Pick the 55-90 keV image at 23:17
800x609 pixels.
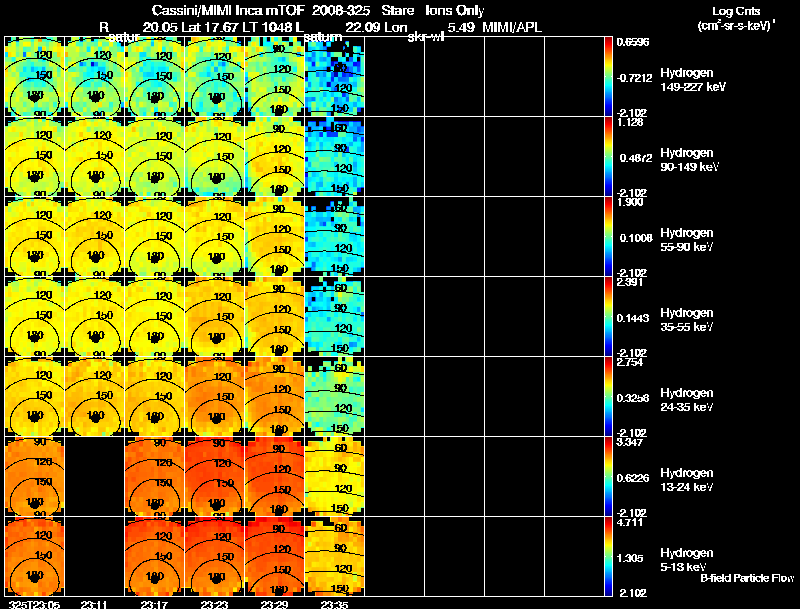click(155, 237)
